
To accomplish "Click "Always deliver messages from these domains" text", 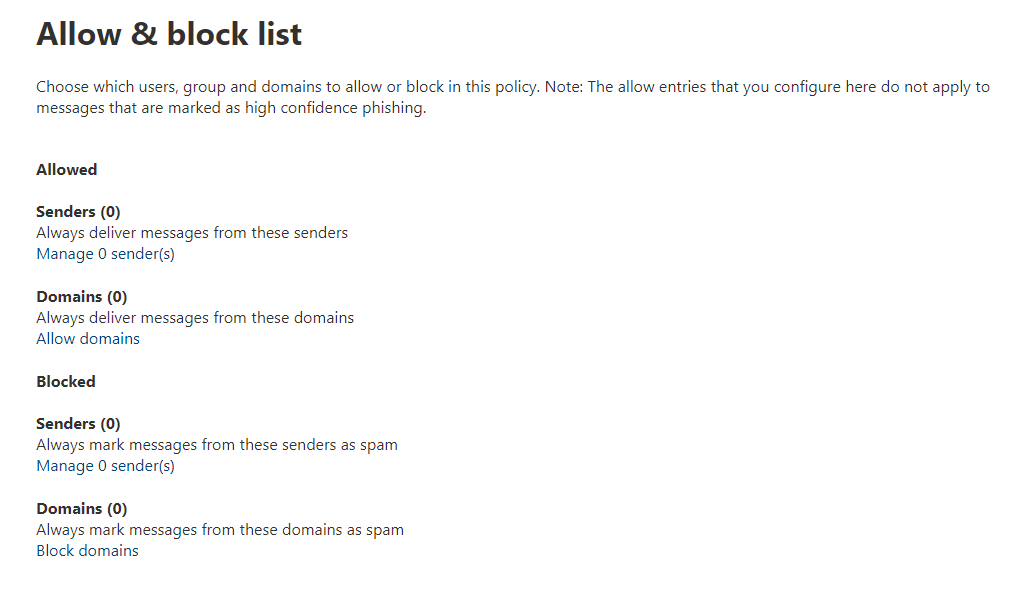I will click(195, 317).
